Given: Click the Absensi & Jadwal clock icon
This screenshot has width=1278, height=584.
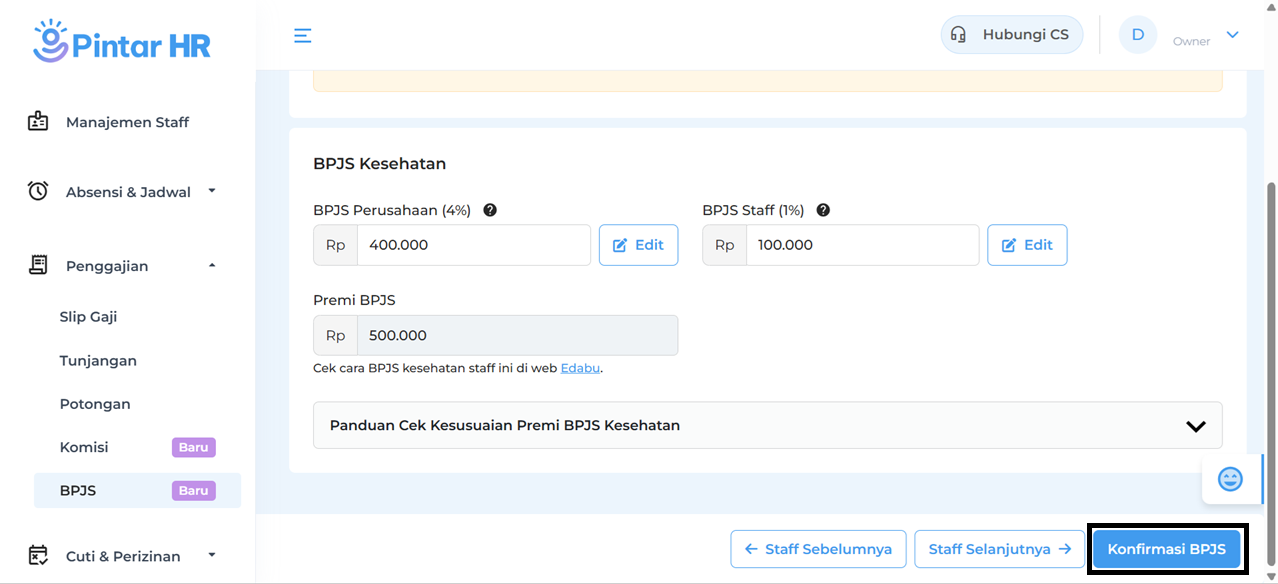Looking at the screenshot, I should [x=38, y=191].
